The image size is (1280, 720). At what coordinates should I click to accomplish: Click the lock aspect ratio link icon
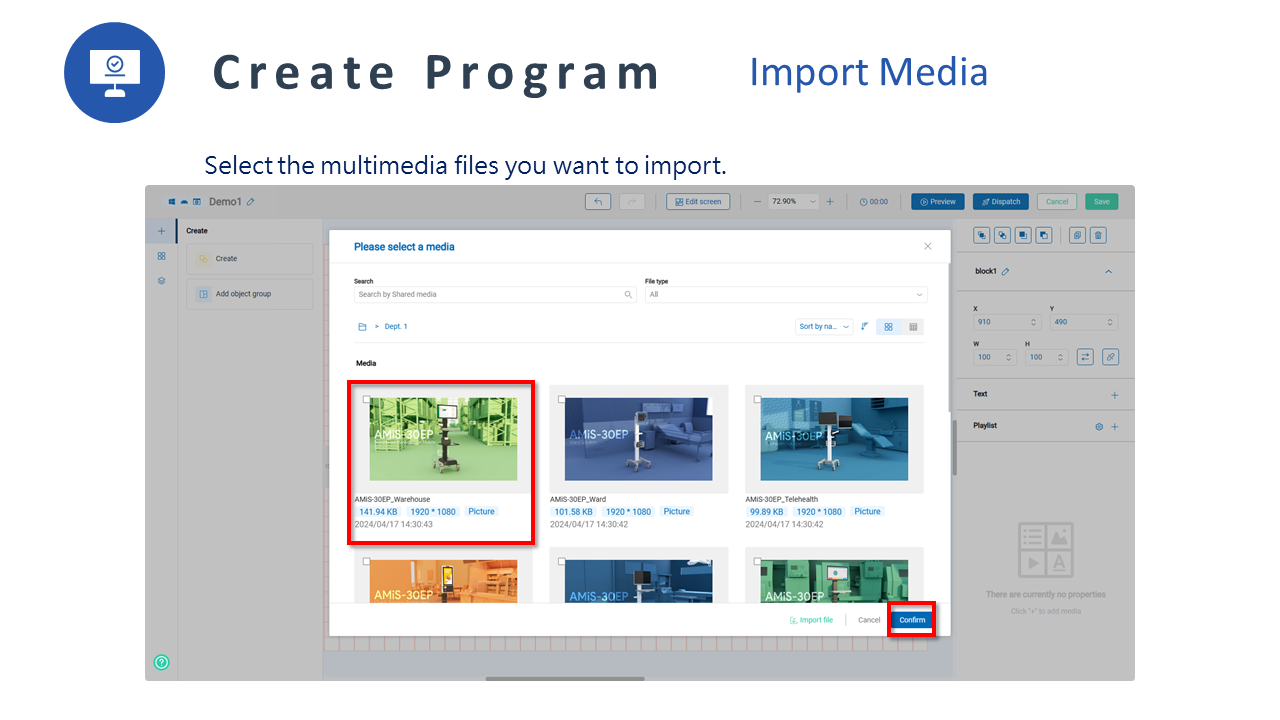pos(1110,357)
